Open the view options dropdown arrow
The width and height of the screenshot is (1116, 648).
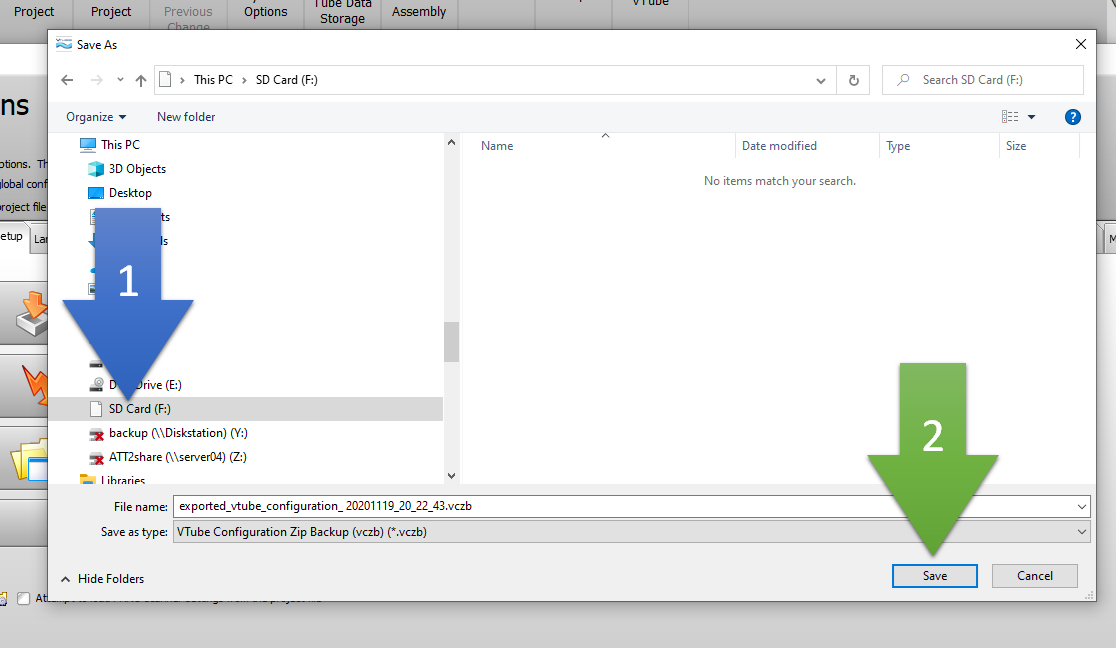[1032, 117]
